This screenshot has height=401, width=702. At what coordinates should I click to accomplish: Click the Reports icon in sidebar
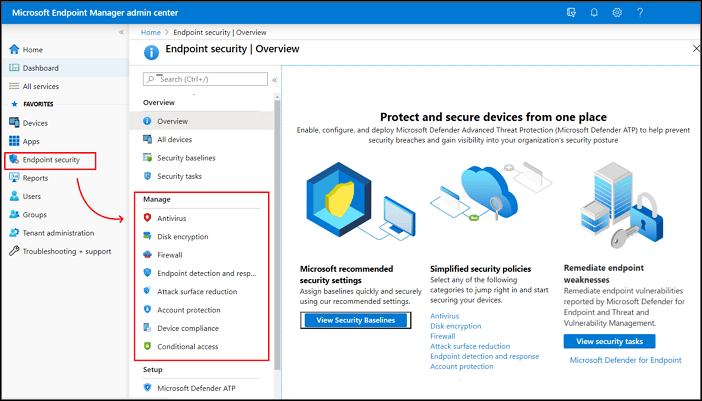click(14, 178)
